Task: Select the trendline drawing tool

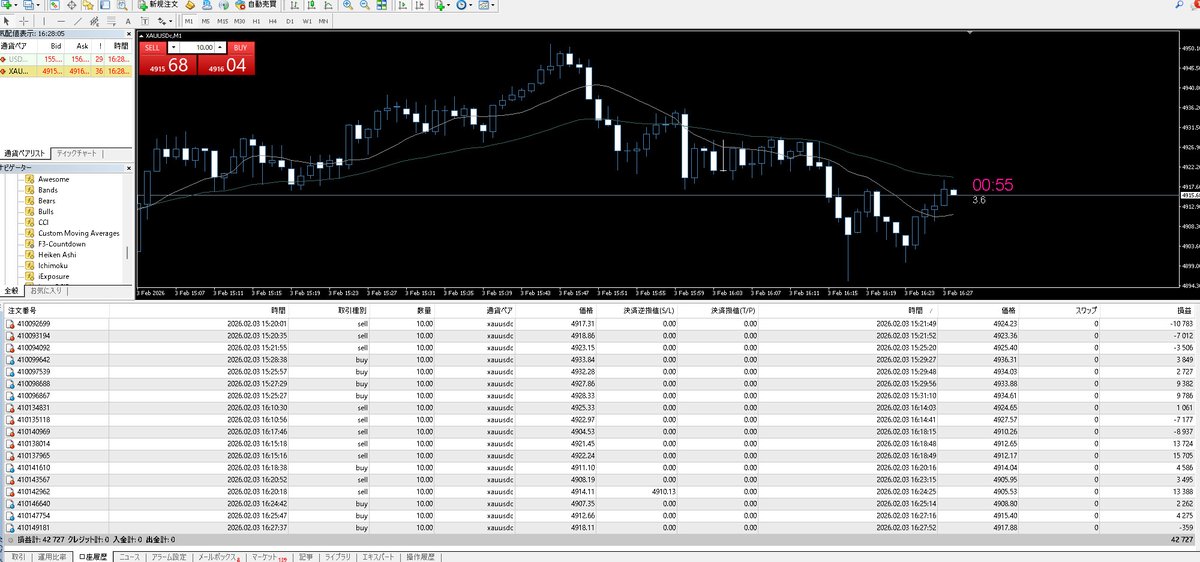Action: pyautogui.click(x=78, y=21)
